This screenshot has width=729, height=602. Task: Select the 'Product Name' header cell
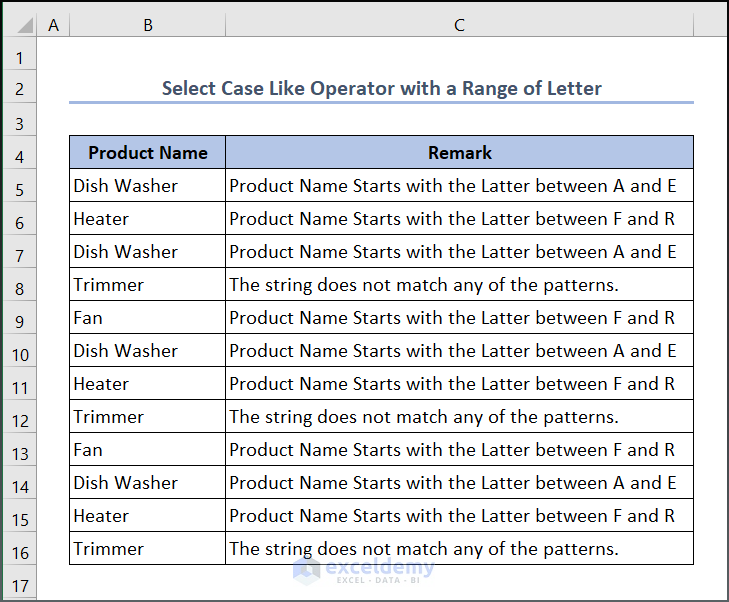[147, 153]
